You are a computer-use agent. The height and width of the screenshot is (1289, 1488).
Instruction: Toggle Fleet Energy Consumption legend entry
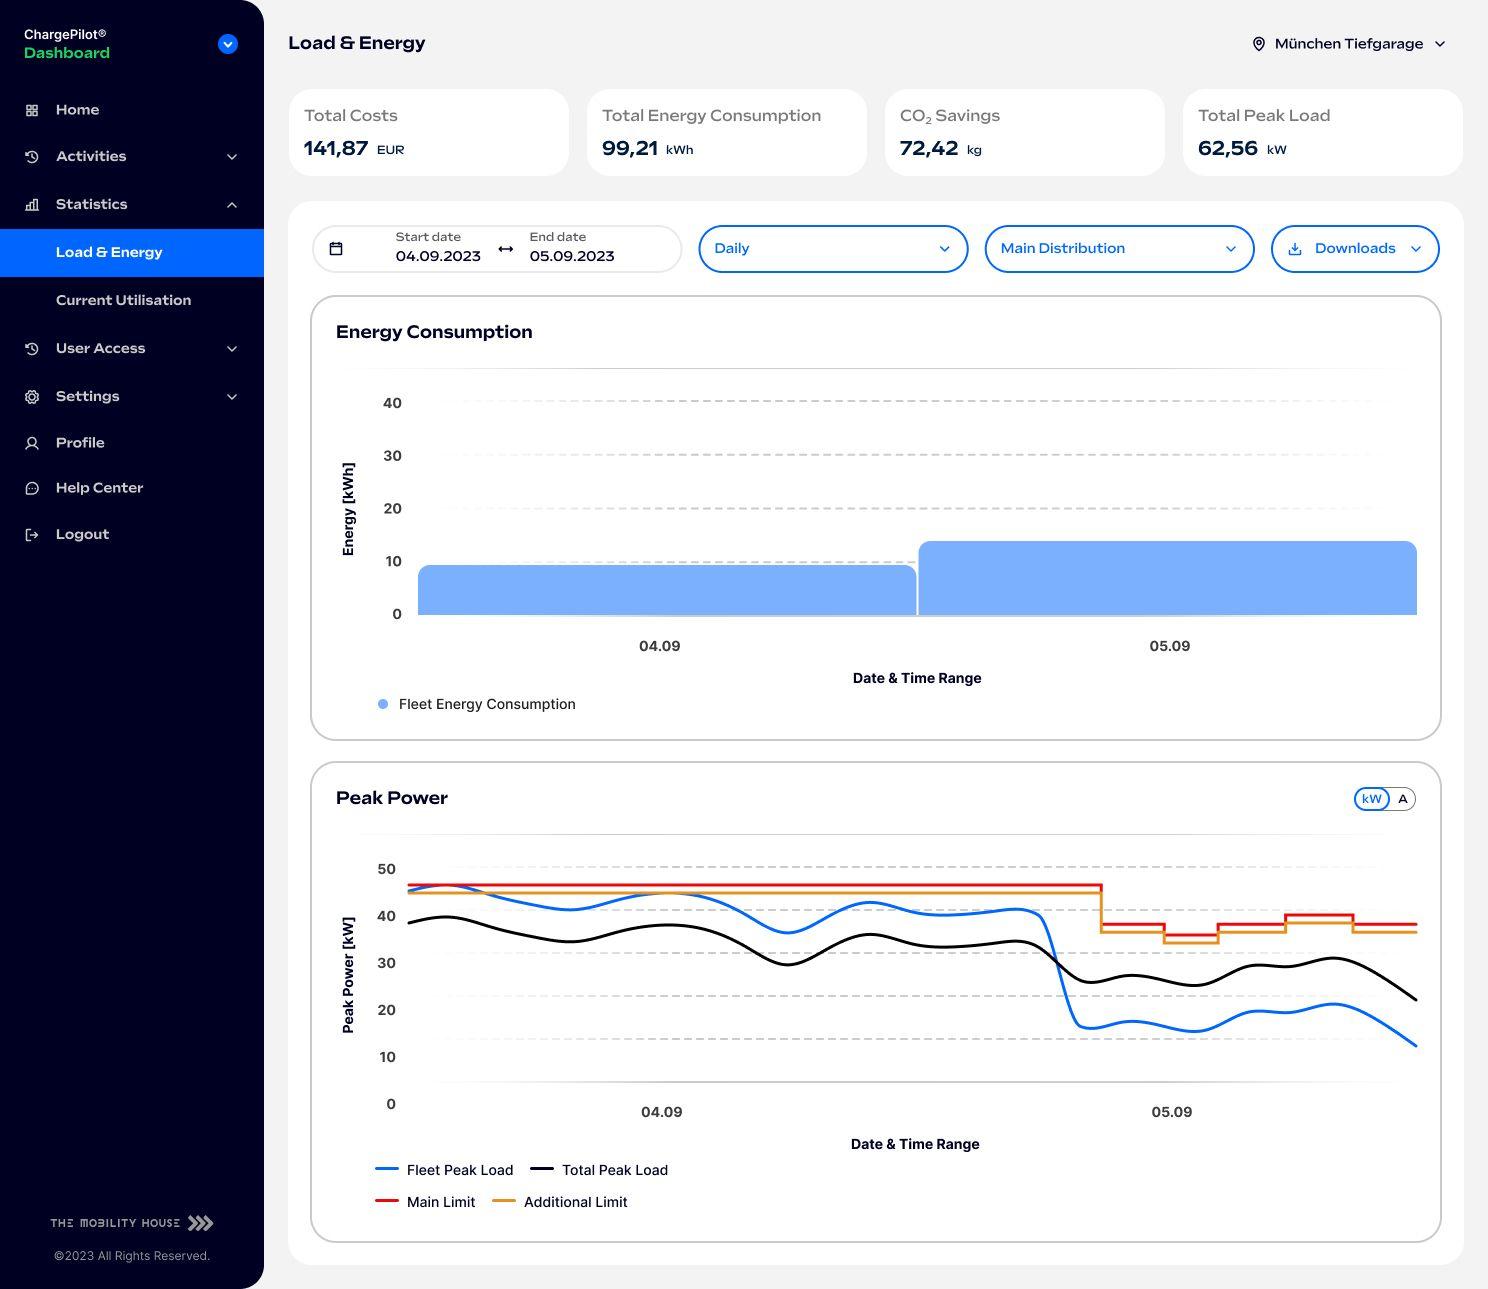coord(477,704)
